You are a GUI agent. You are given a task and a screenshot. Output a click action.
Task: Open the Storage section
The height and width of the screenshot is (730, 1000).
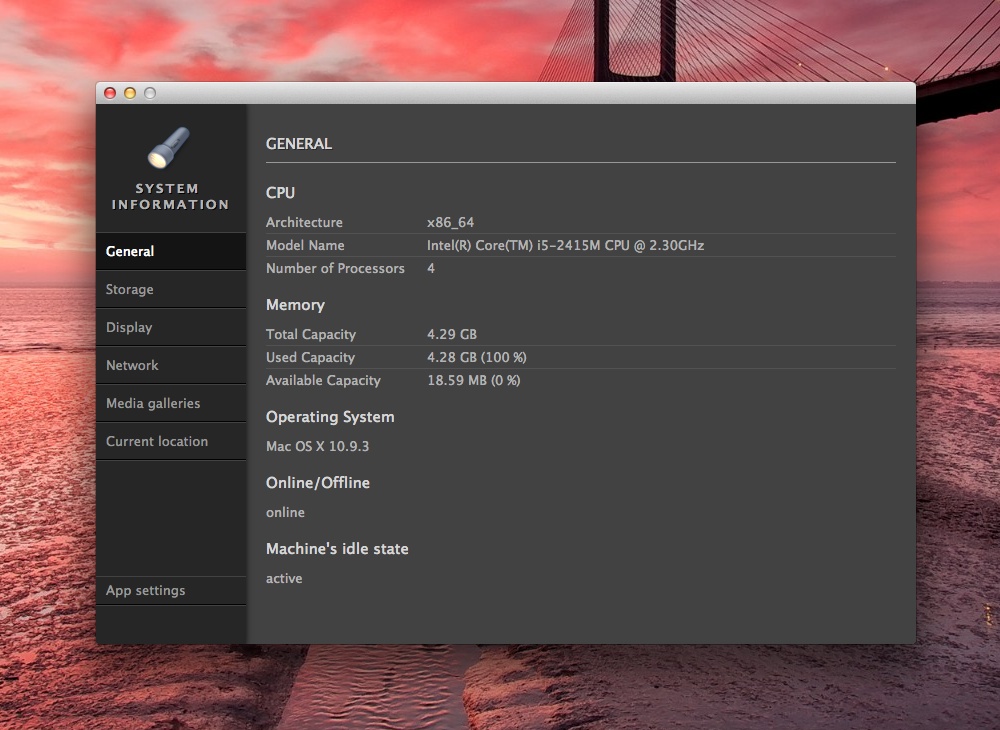click(171, 289)
